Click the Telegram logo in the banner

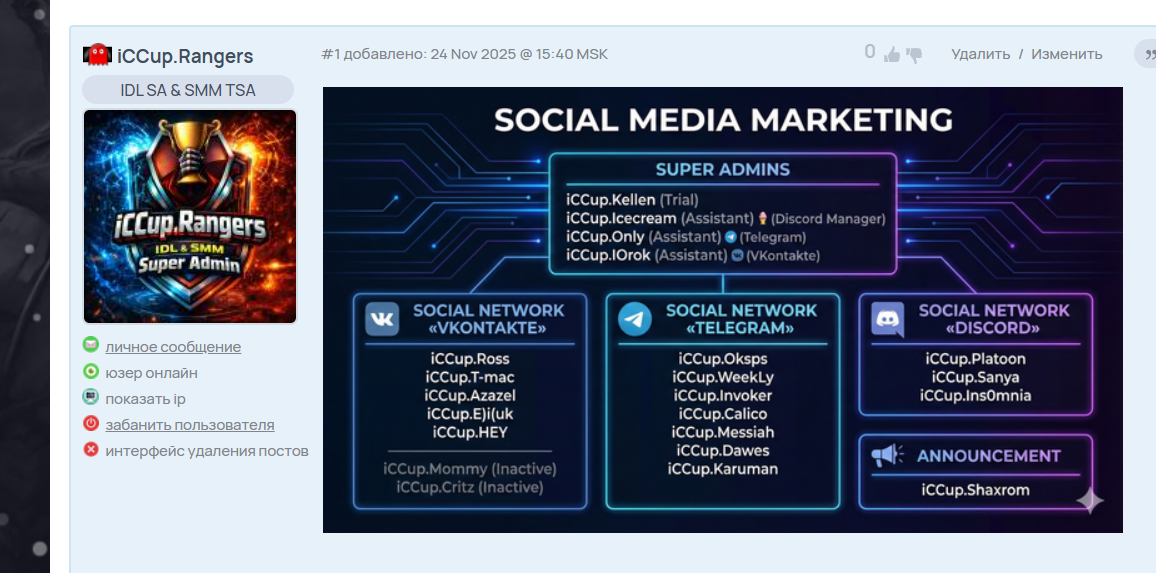[x=635, y=319]
